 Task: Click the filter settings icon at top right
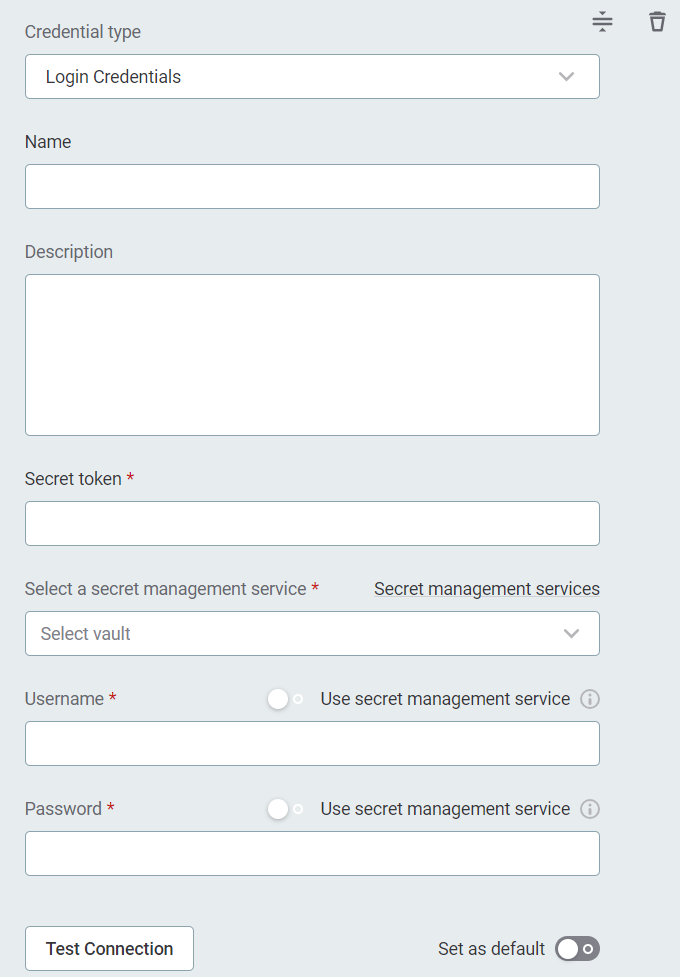point(602,21)
